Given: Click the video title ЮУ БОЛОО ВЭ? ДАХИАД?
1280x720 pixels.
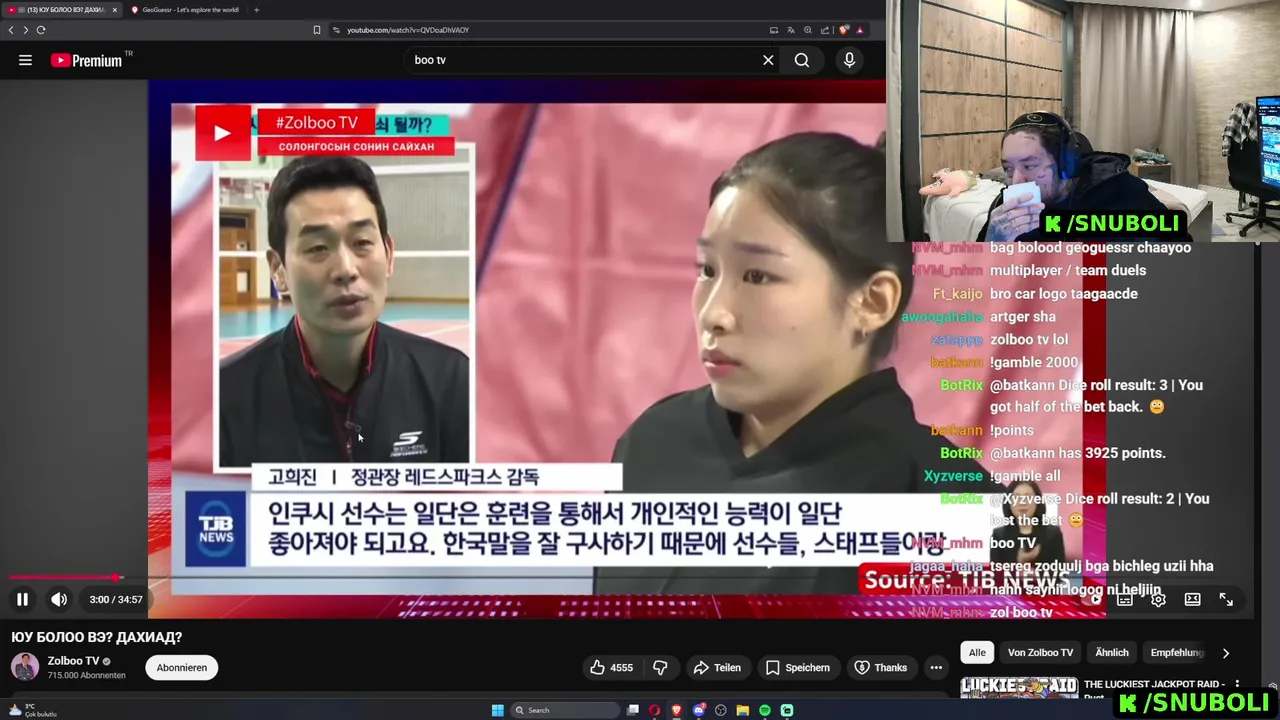Looking at the screenshot, I should [97, 637].
